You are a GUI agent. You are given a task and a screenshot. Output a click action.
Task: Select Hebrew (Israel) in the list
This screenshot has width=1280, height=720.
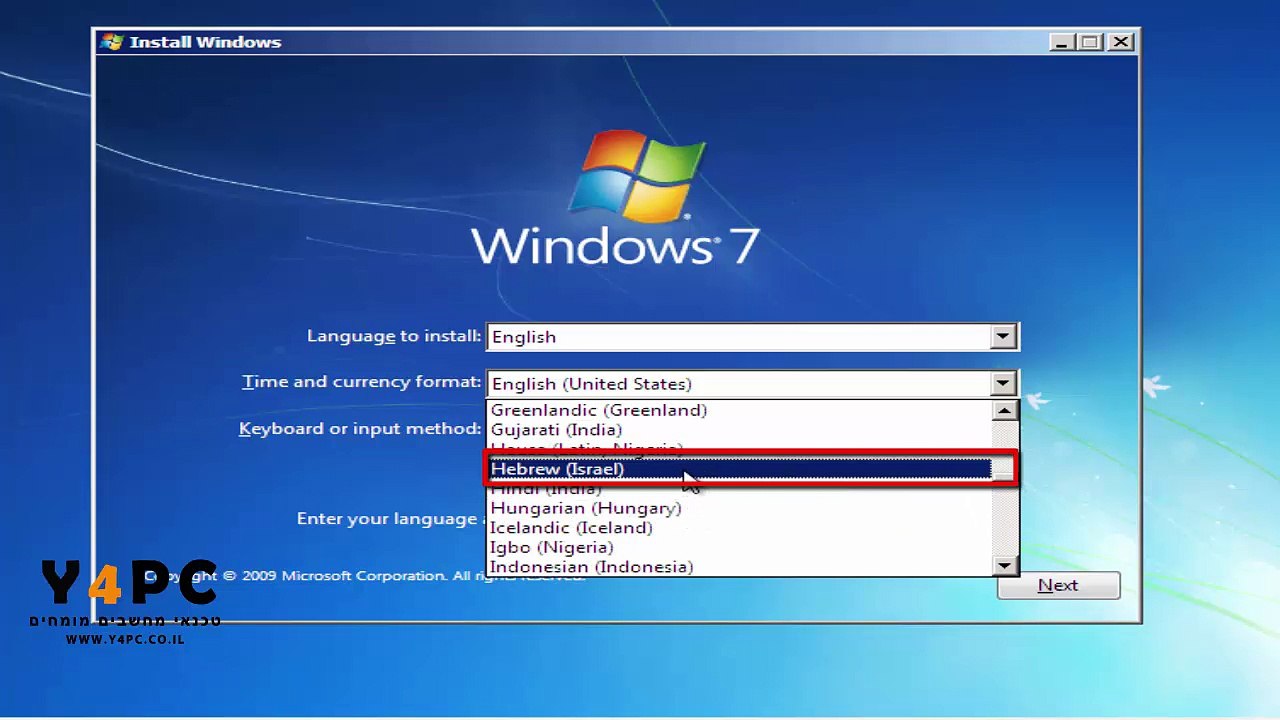click(x=741, y=469)
